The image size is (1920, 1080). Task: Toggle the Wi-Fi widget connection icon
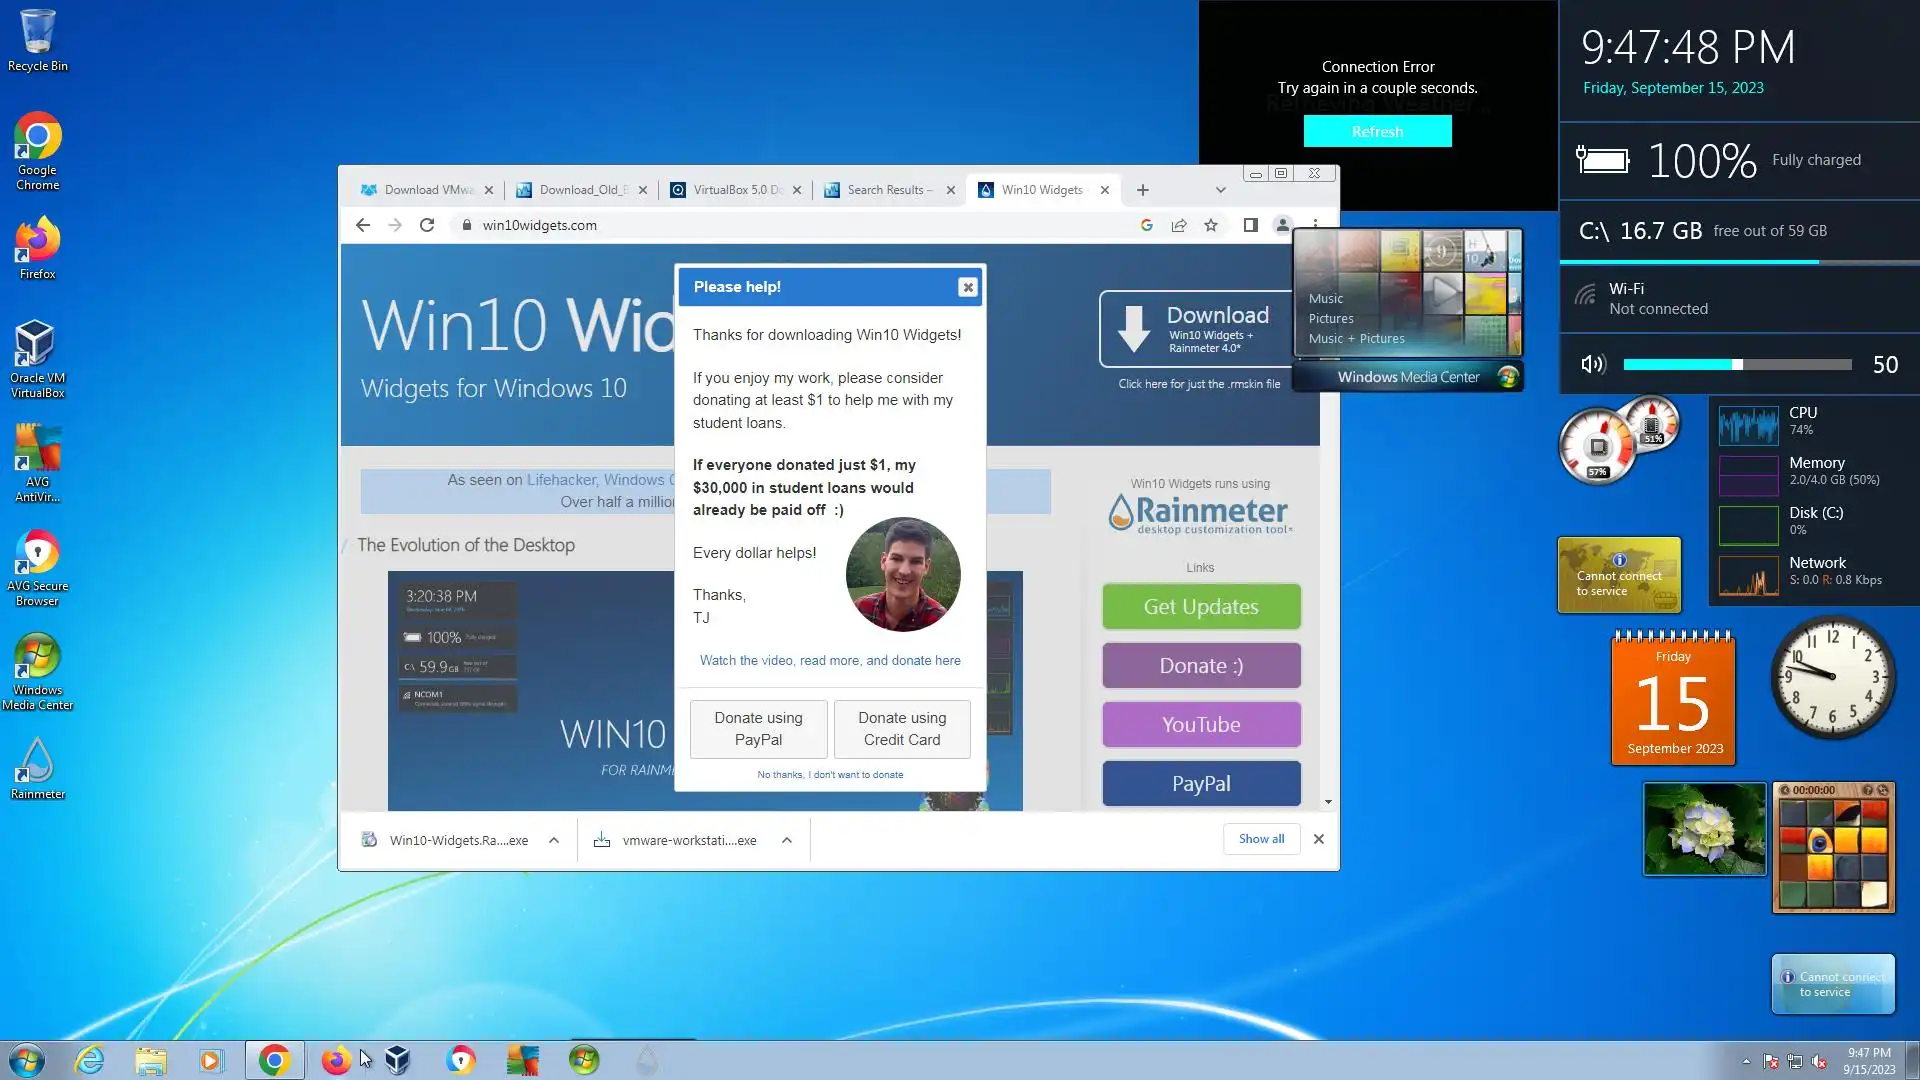[x=1586, y=296]
